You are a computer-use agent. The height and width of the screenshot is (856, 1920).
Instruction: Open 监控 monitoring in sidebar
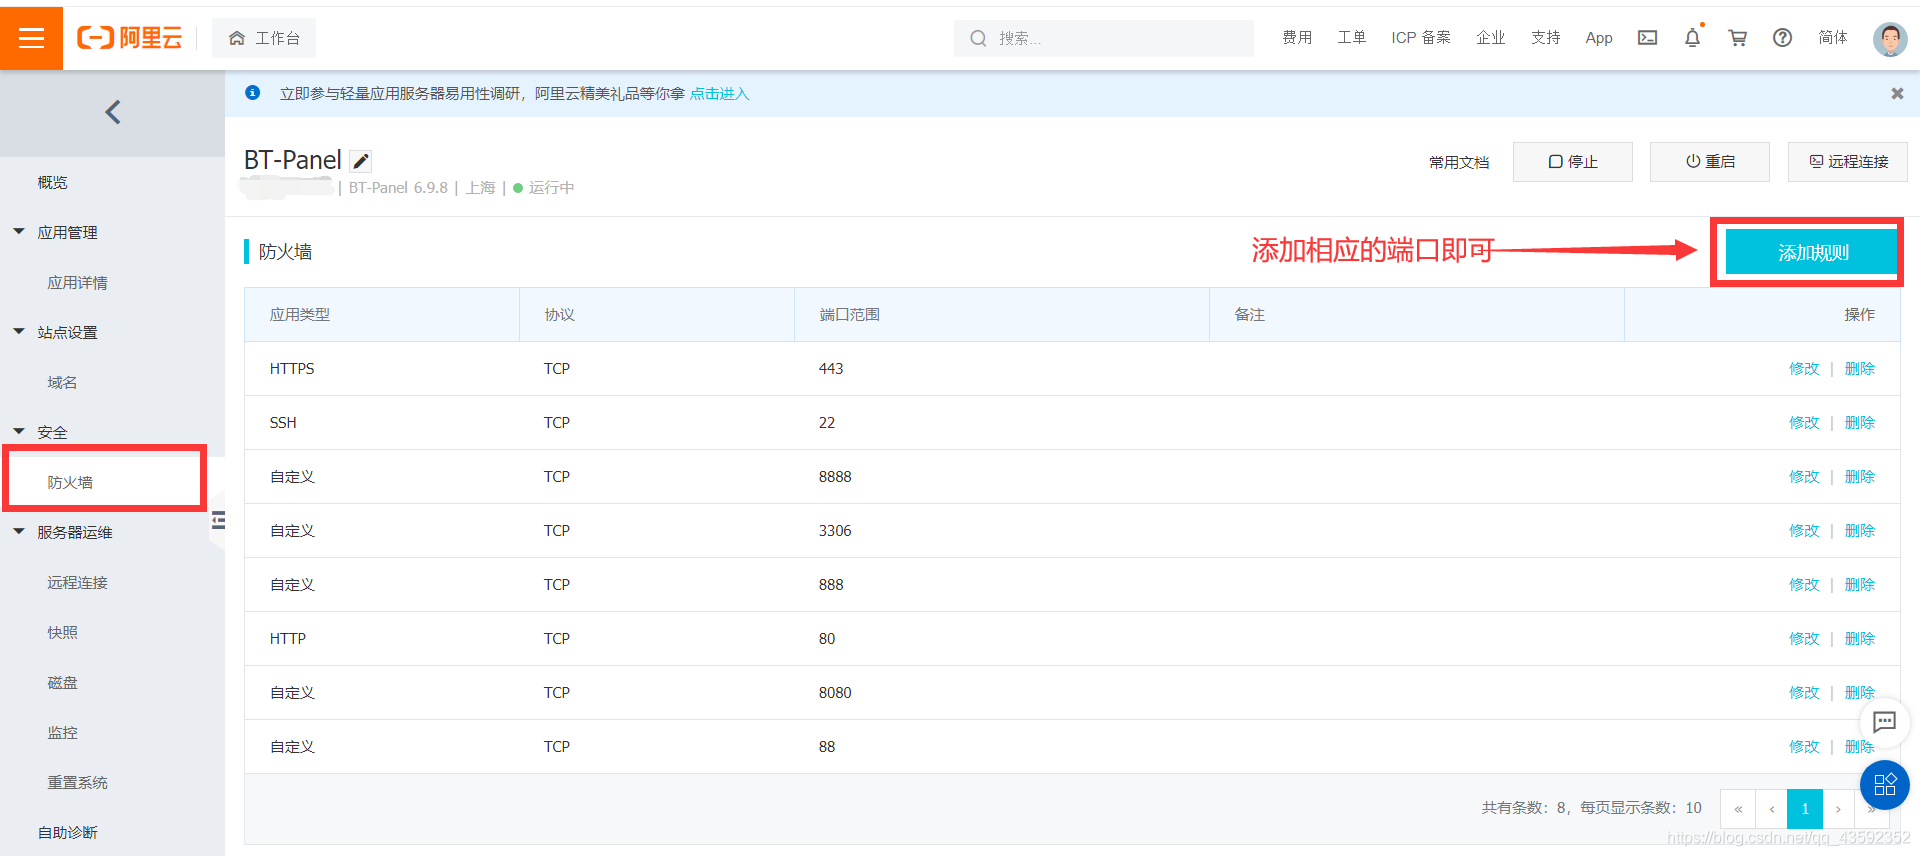pyautogui.click(x=62, y=733)
